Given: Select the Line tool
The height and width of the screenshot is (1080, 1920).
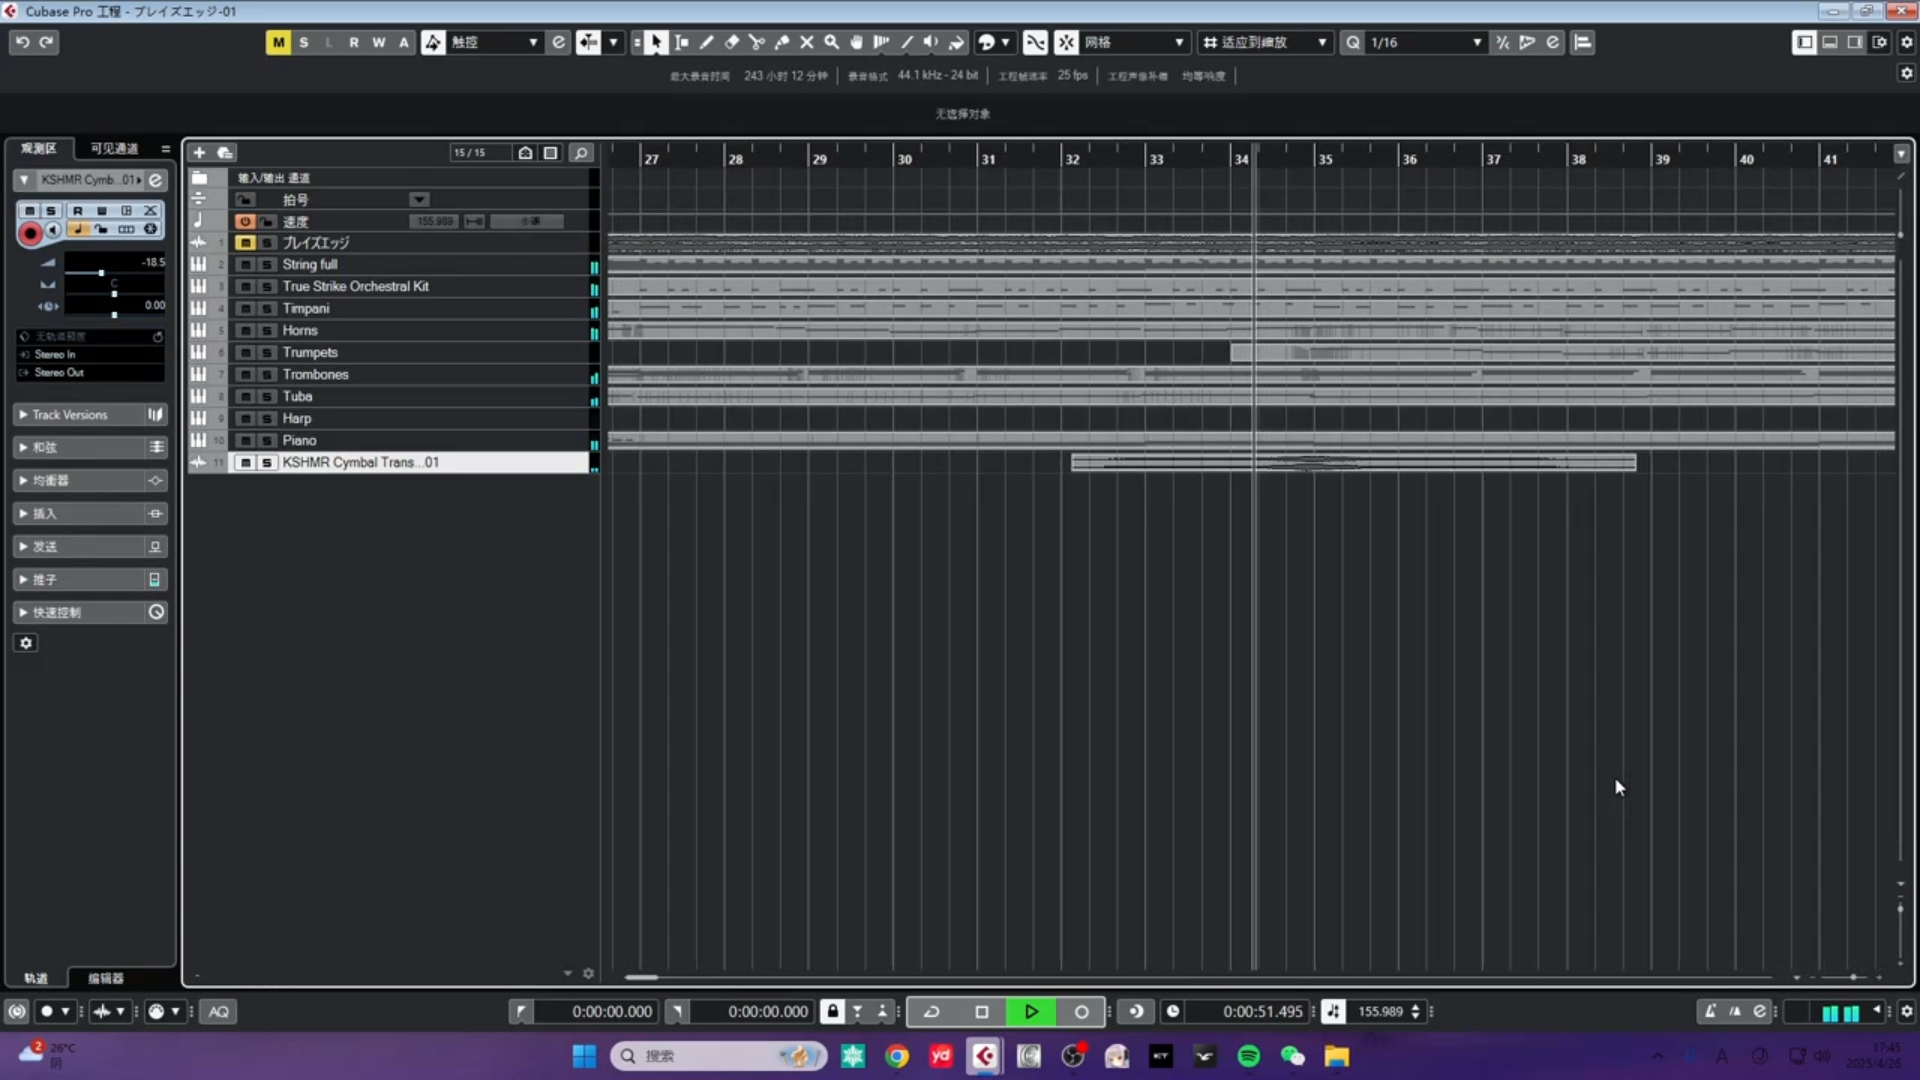Looking at the screenshot, I should 906,42.
